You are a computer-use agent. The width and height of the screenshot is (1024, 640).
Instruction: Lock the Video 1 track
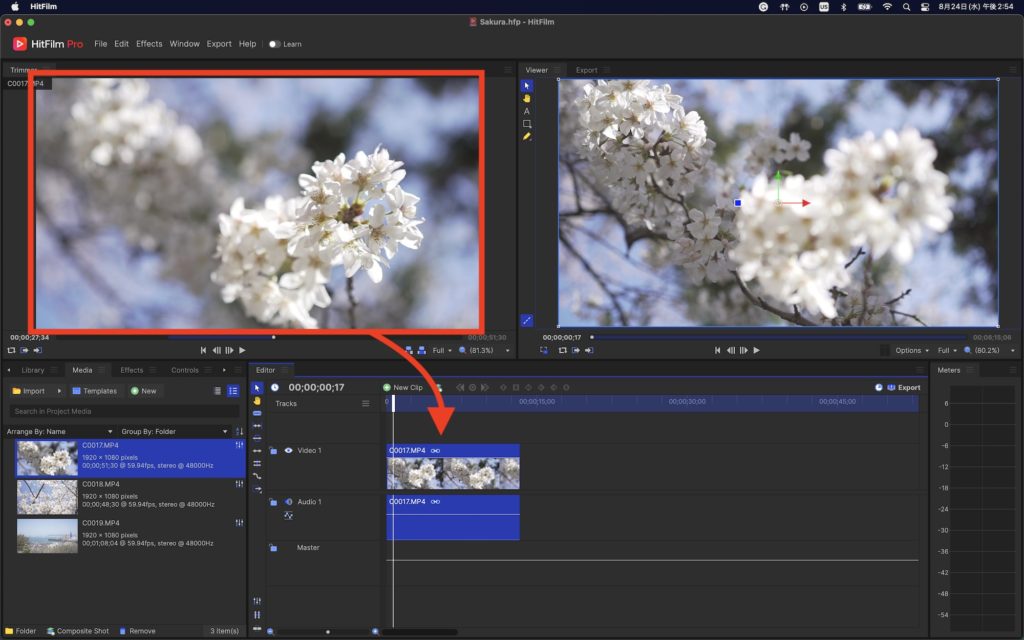273,451
